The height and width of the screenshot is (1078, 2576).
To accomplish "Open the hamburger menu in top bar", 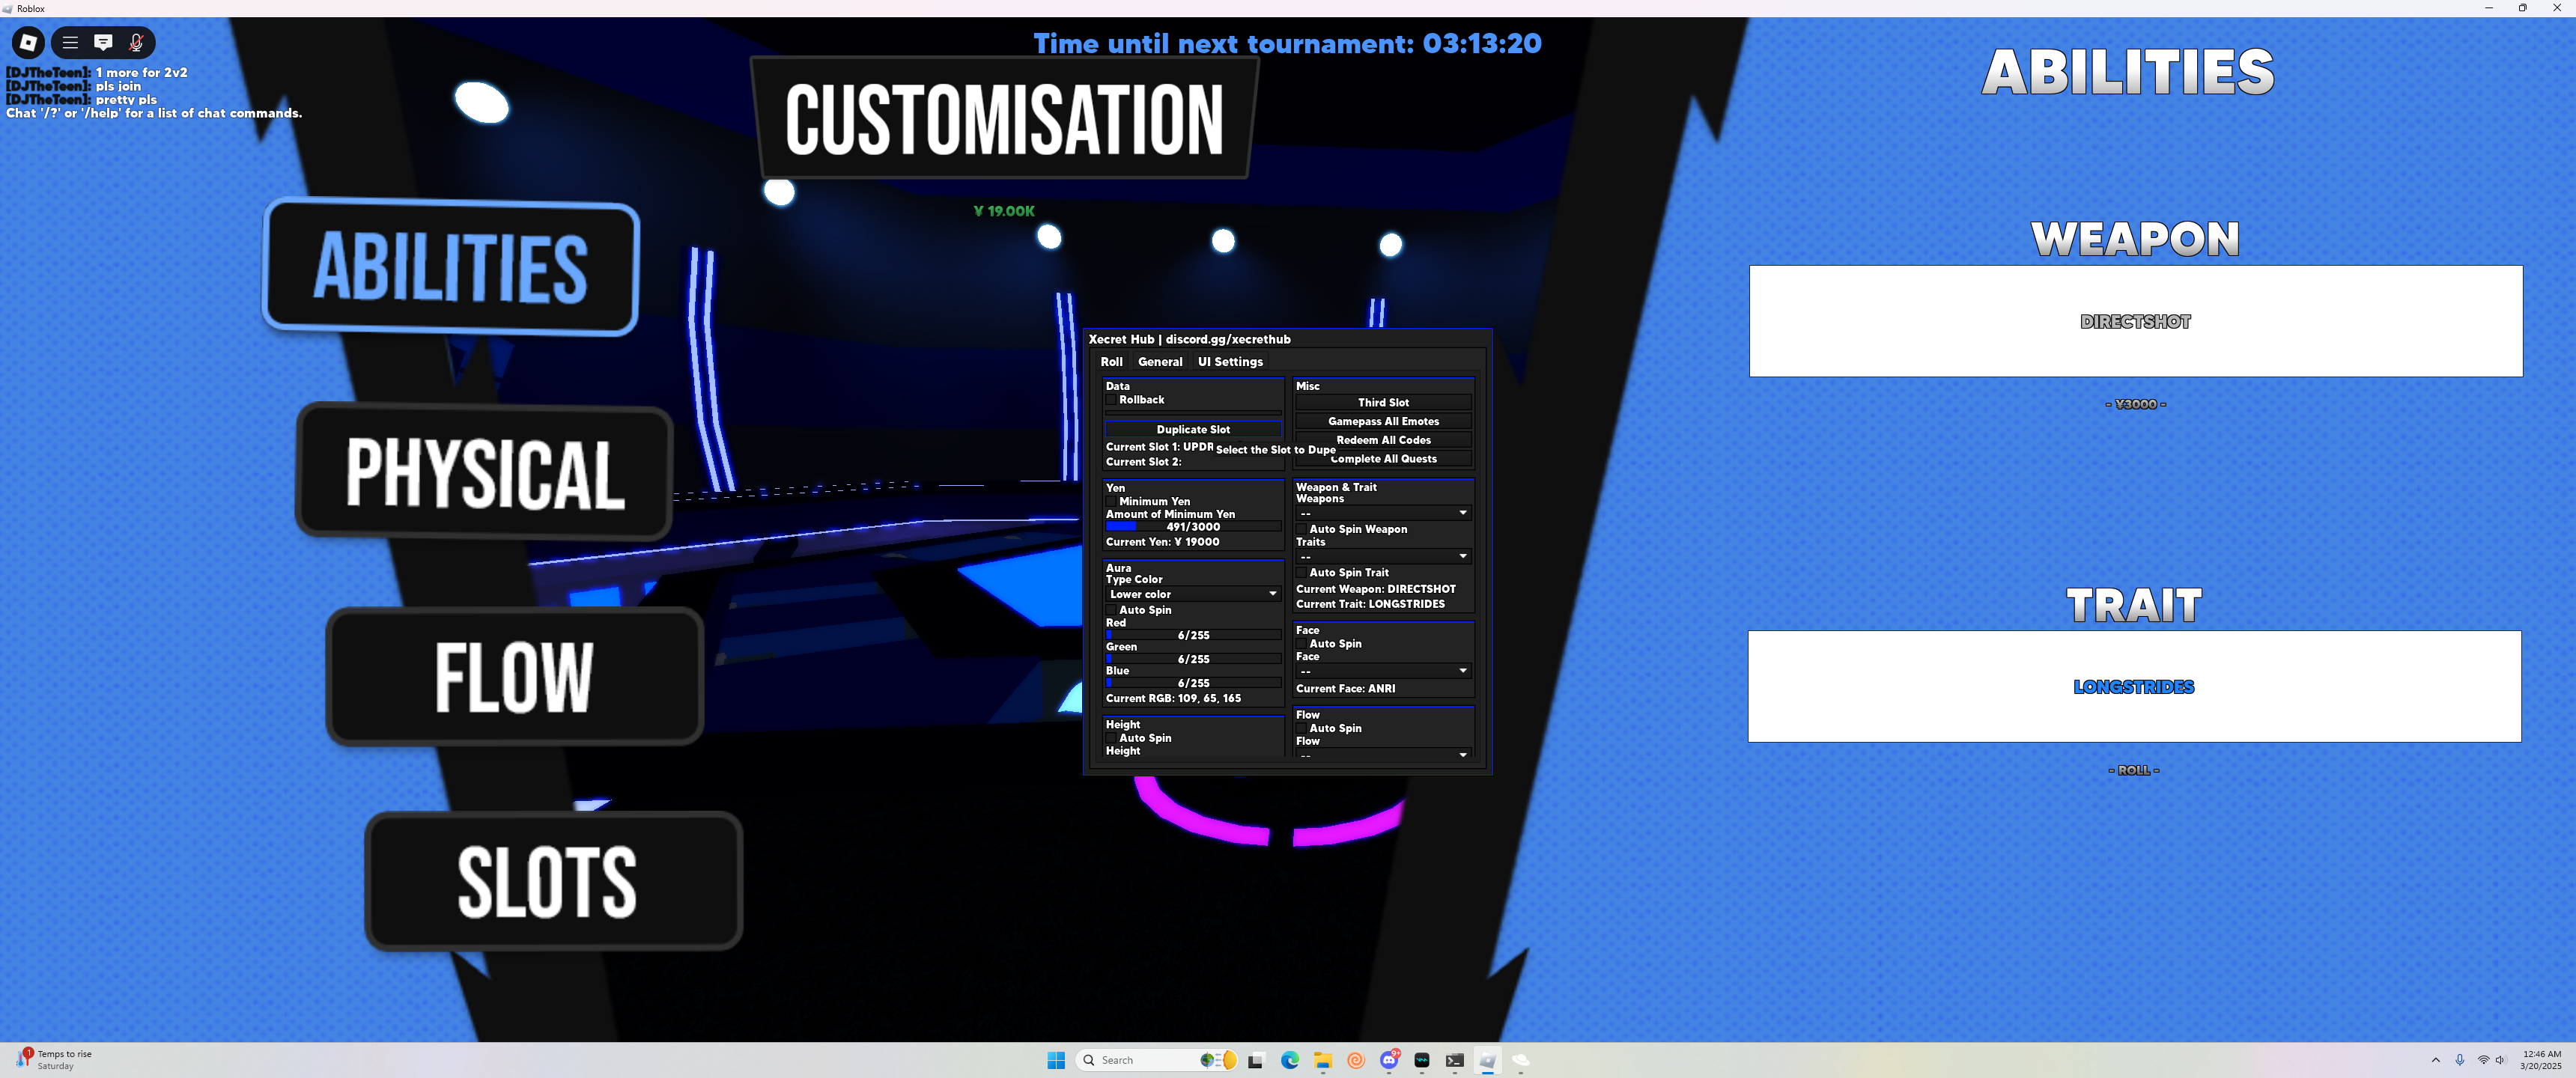I will [70, 42].
